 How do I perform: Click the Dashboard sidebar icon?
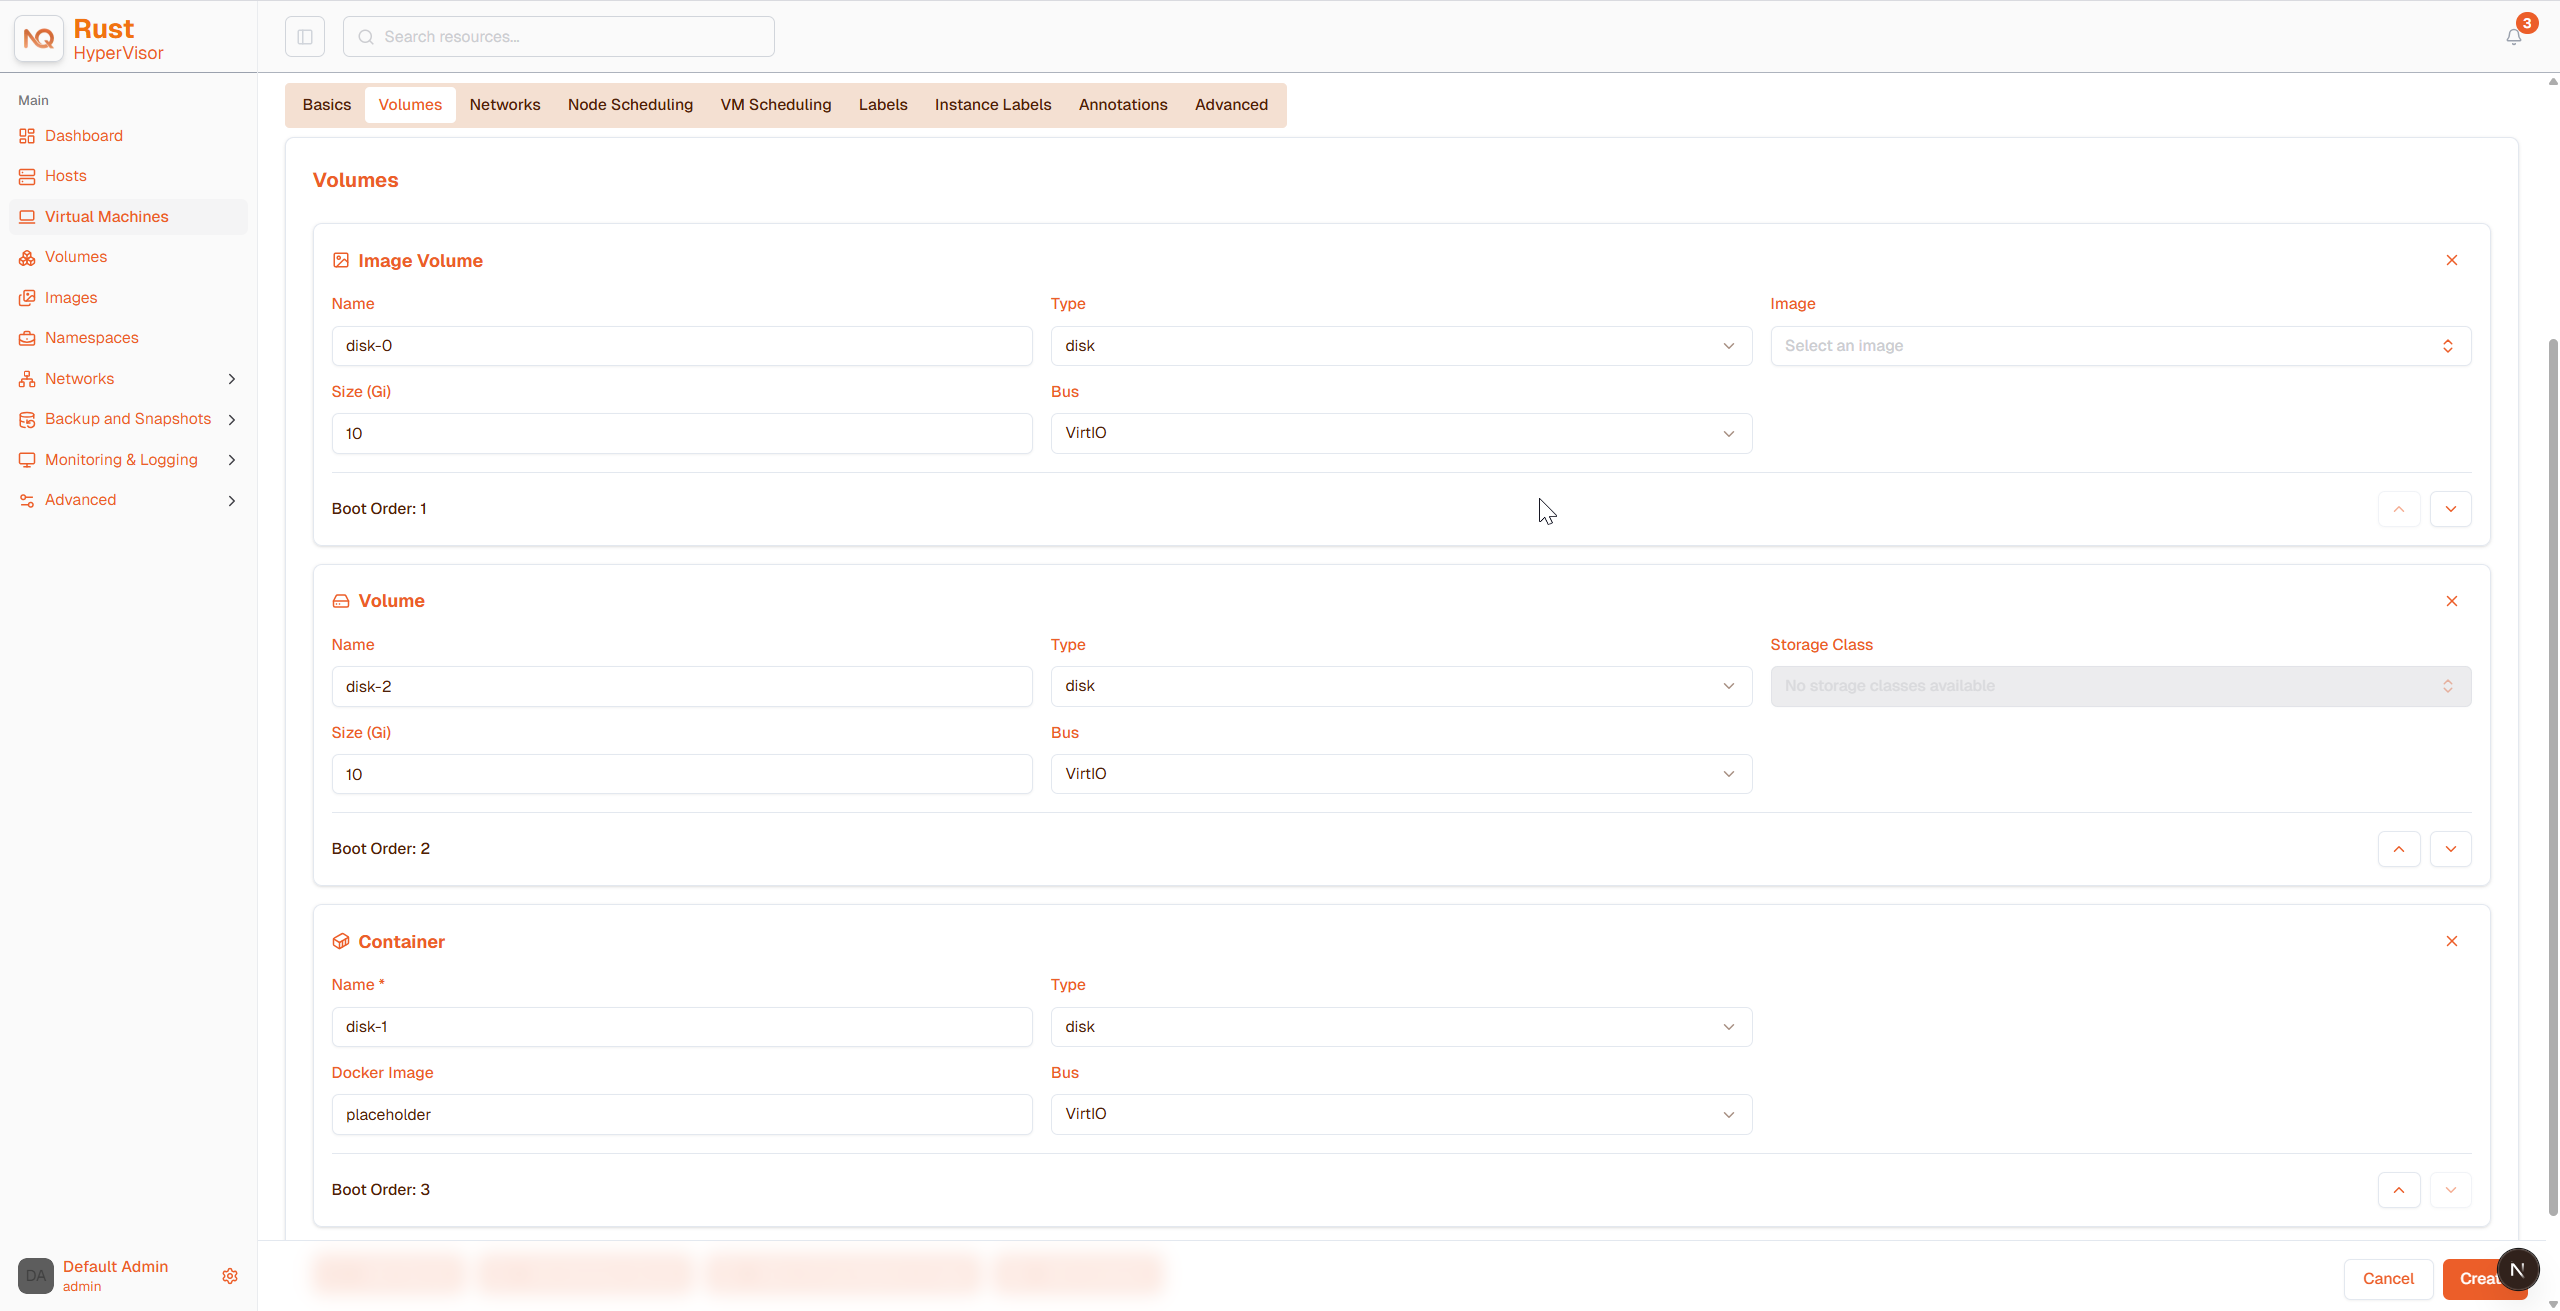coord(27,136)
